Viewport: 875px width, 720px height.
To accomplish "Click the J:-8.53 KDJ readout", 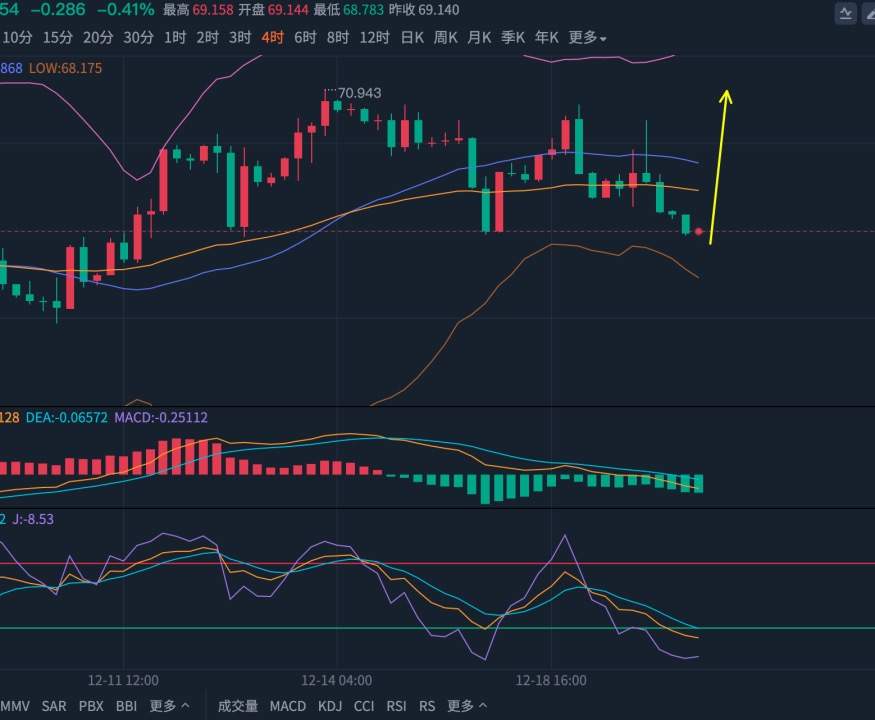I will [x=33, y=519].
